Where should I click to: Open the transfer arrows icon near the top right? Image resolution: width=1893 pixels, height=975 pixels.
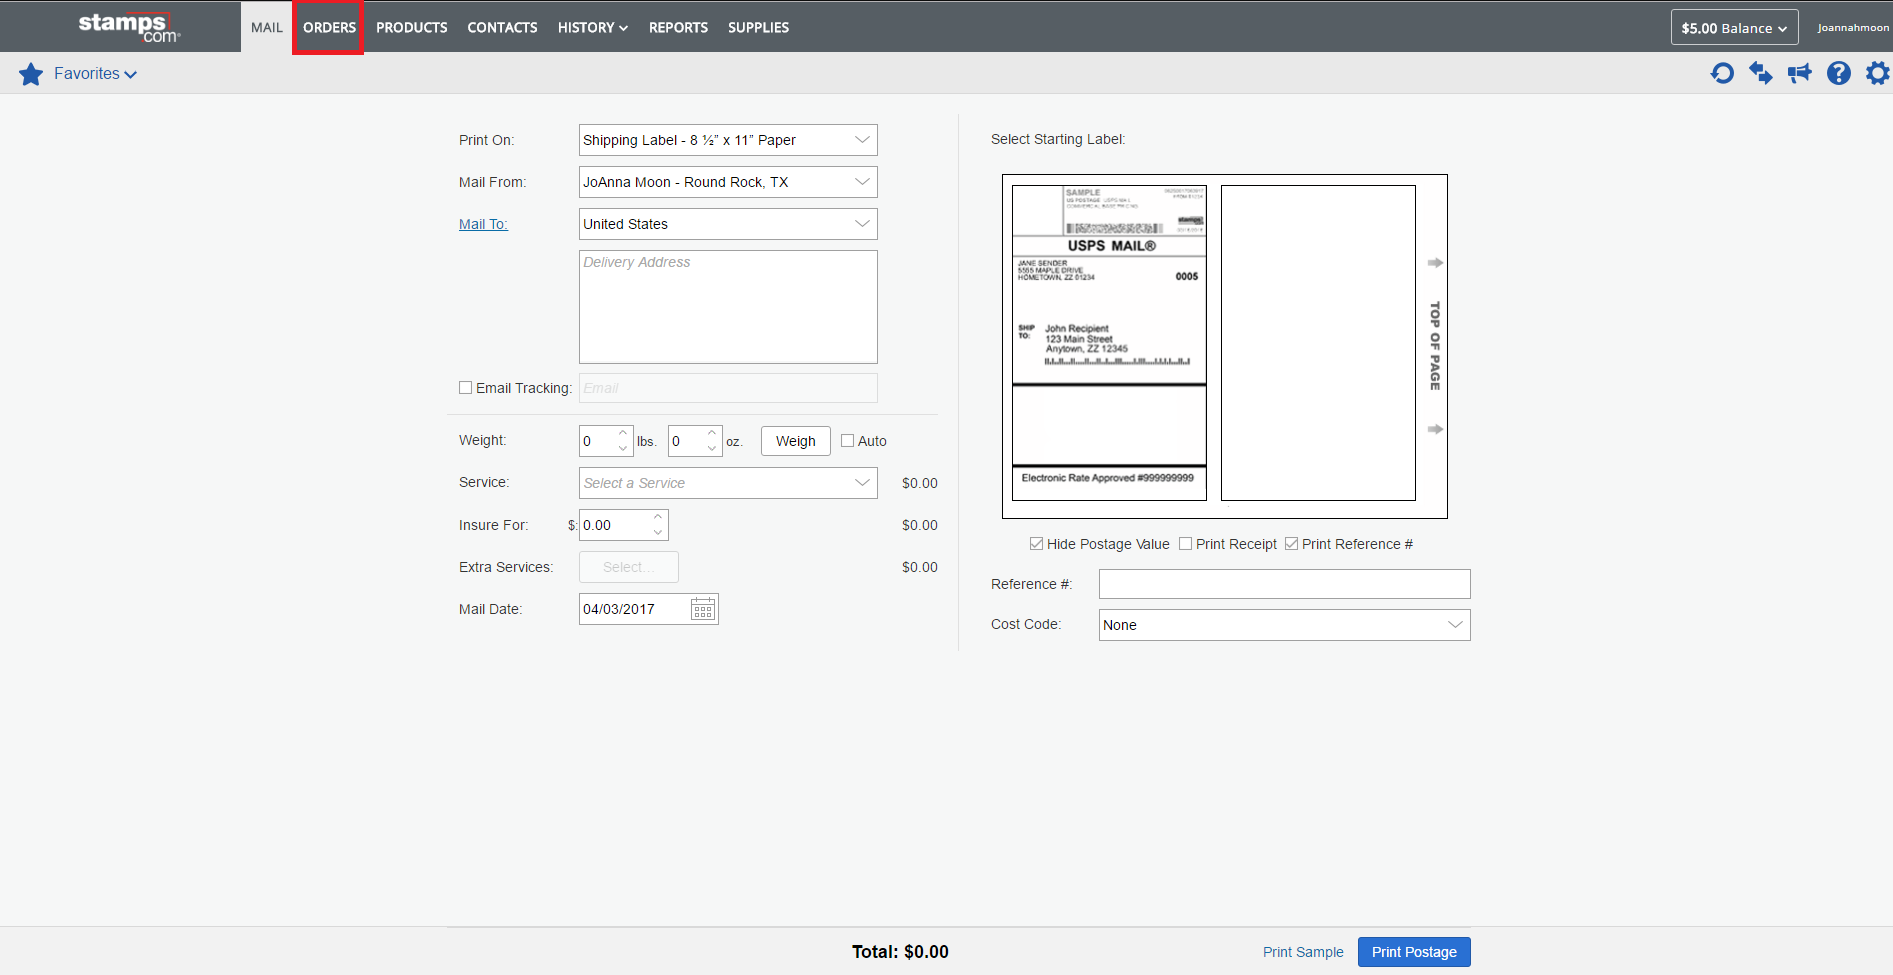1761,73
